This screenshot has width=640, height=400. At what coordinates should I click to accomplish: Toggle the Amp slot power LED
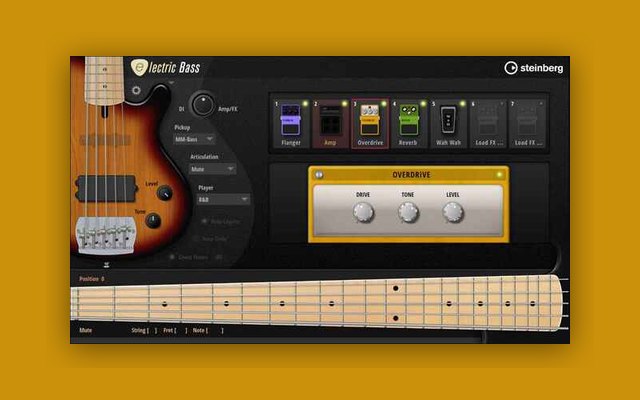344,104
